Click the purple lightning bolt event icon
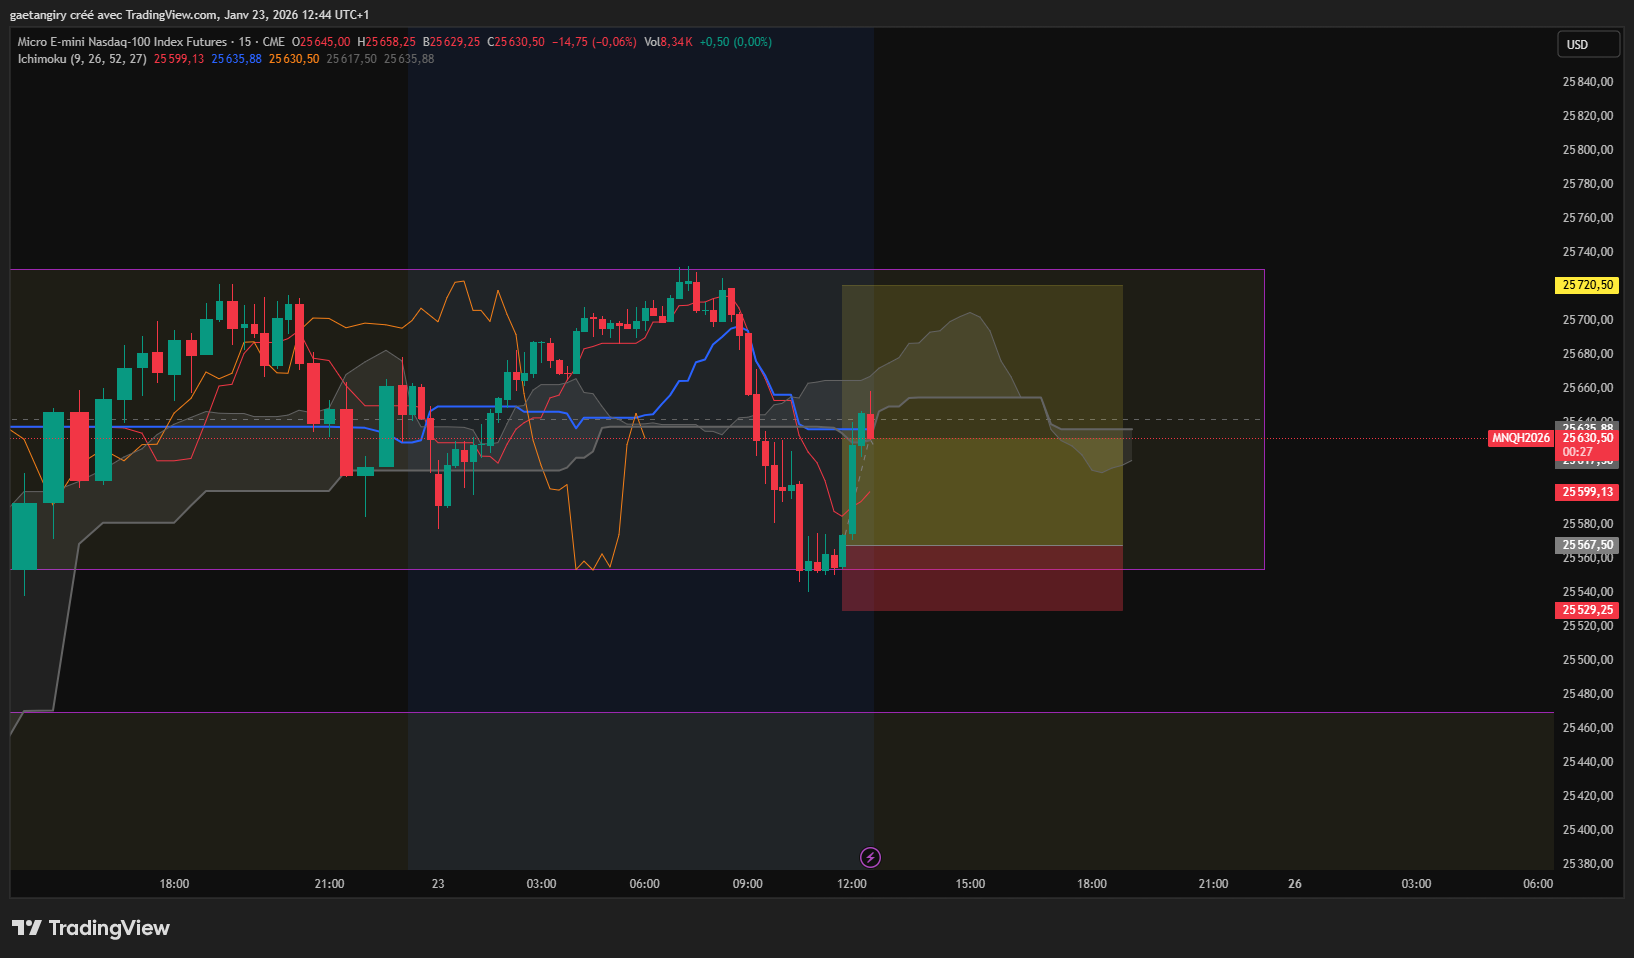Screen dimensions: 1634x958 pyautogui.click(x=870, y=857)
